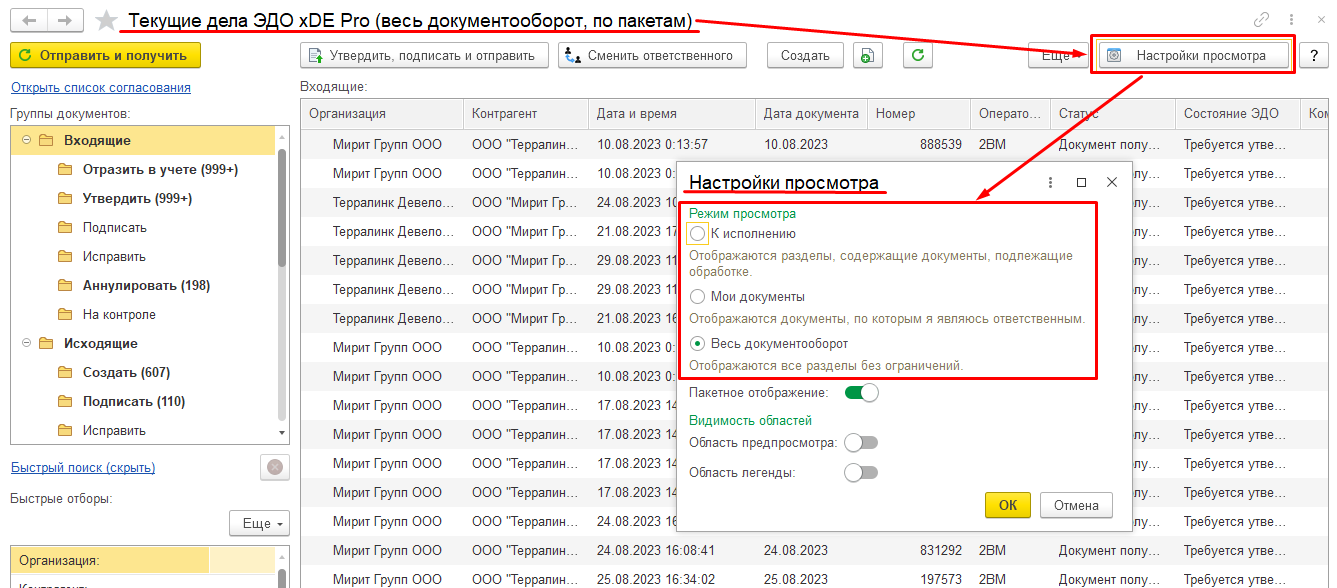Collapse the Входящие tree group
Image resolution: width=1337 pixels, height=588 pixels.
pyautogui.click(x=26, y=141)
